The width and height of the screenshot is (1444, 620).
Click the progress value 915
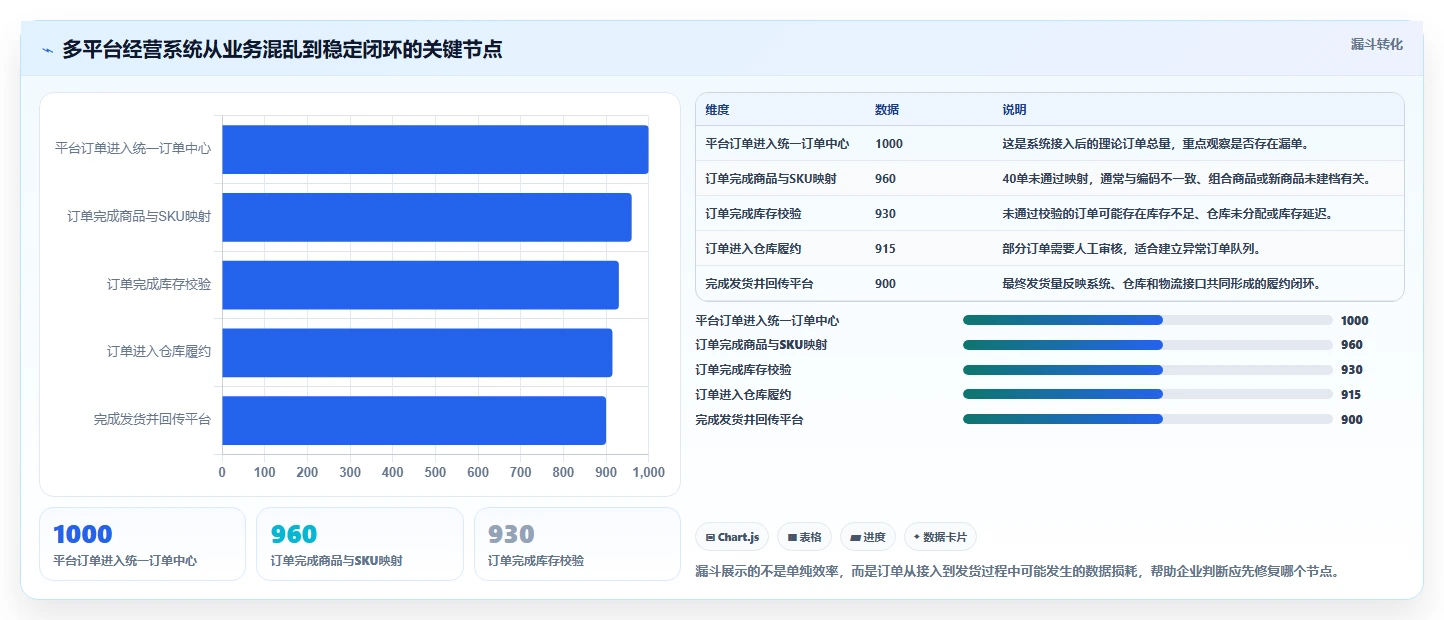(1351, 394)
